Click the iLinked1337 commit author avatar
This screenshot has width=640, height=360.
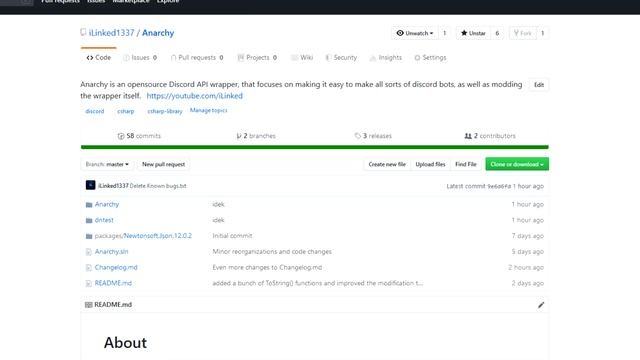tap(90, 185)
